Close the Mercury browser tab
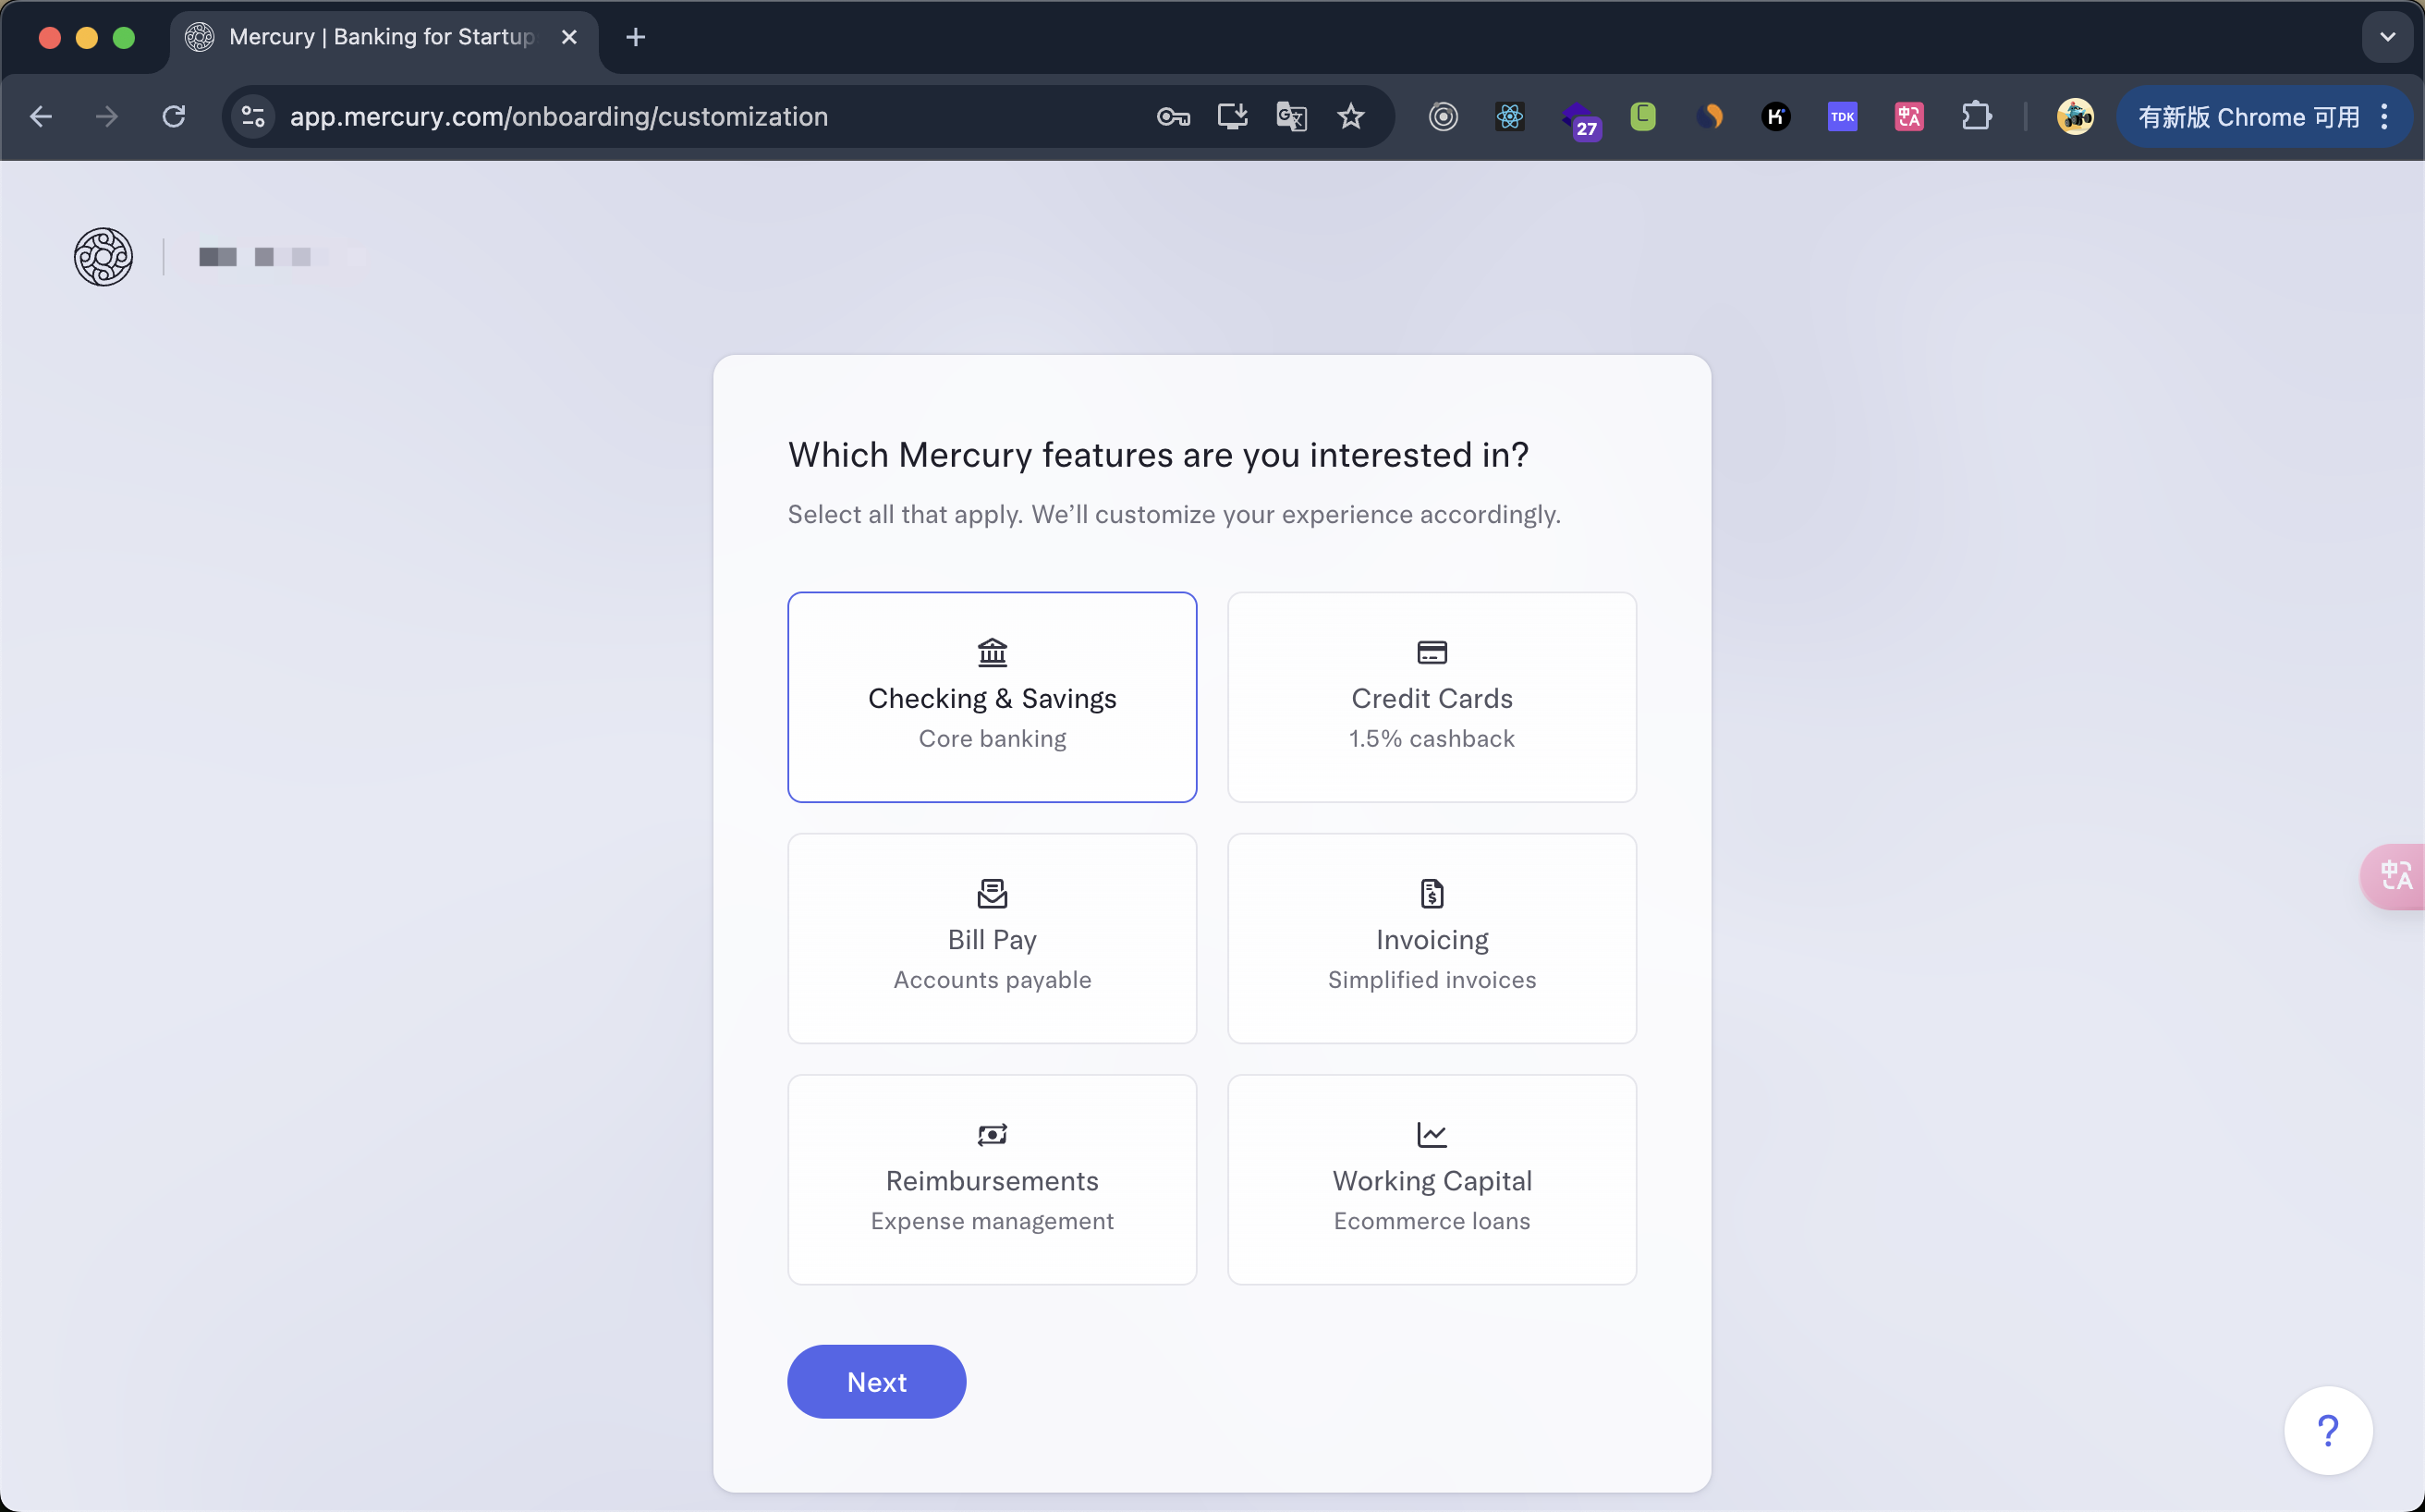 tap(569, 37)
